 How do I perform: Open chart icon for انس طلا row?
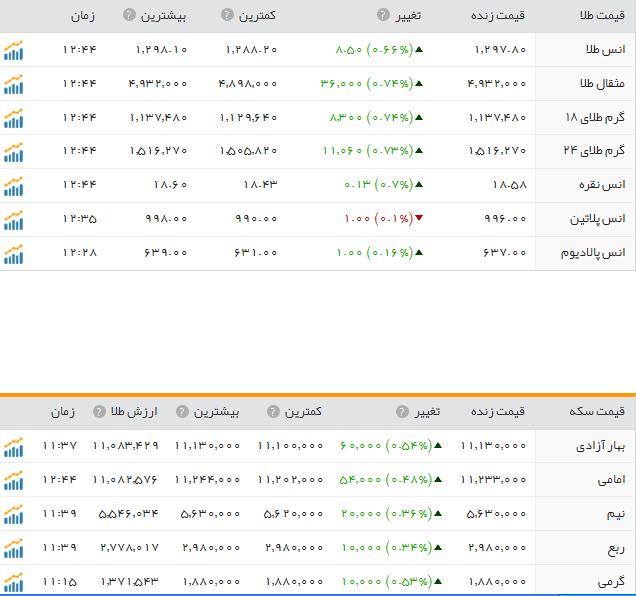(13, 50)
